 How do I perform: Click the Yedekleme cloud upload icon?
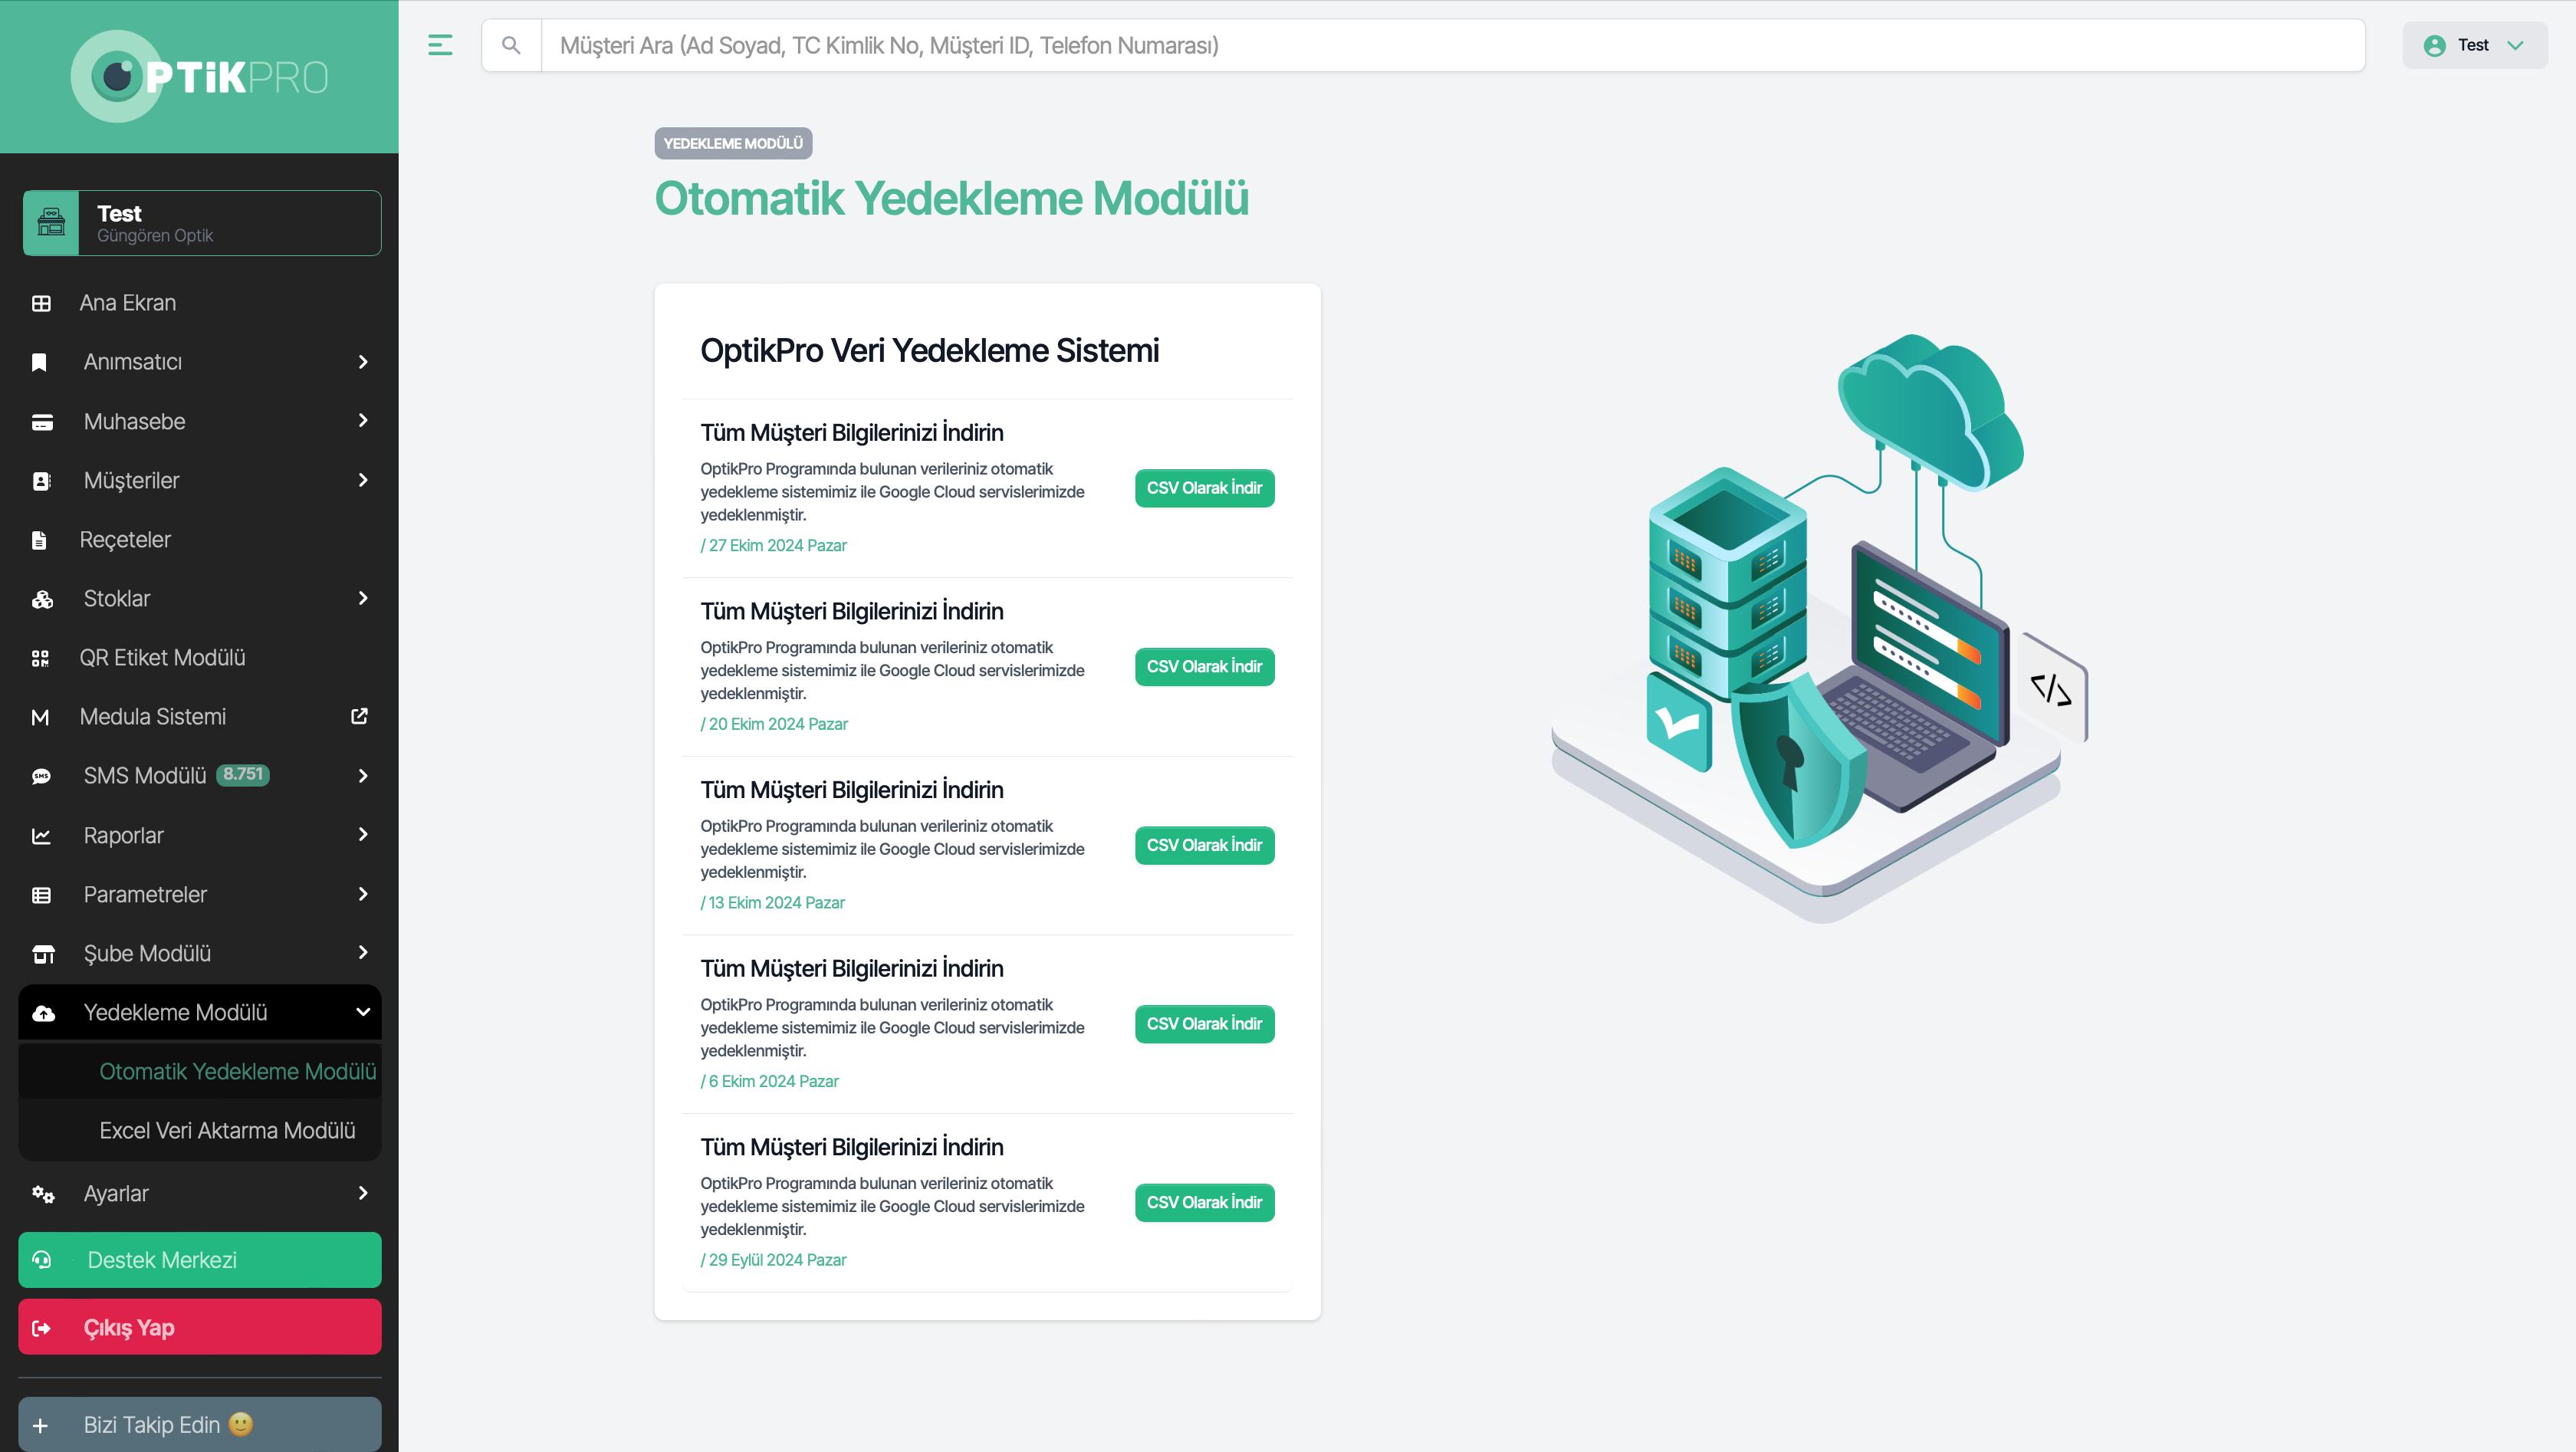[x=43, y=1013]
